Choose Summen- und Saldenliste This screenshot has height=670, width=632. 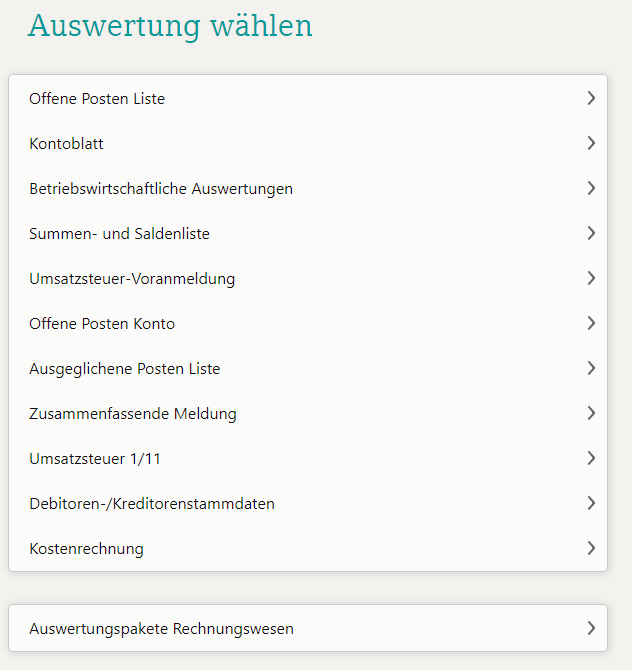tap(120, 234)
